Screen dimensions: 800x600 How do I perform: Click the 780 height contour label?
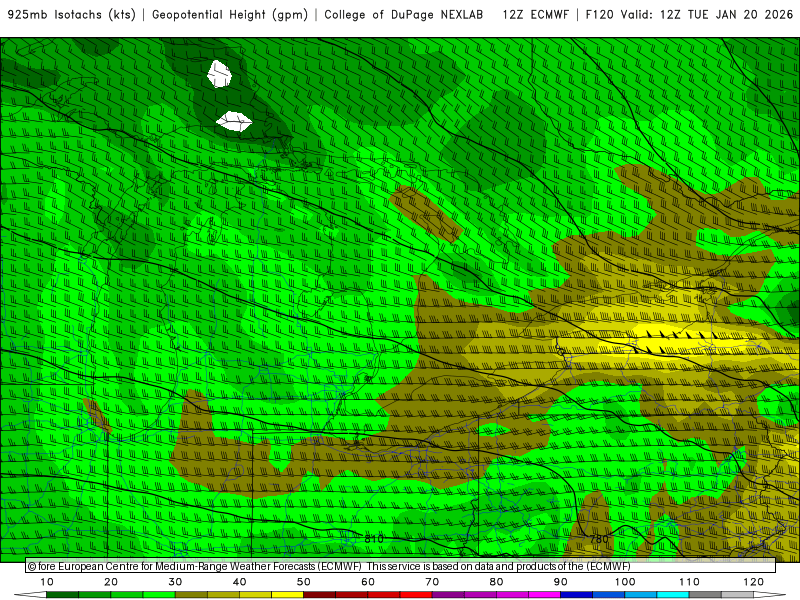[599, 539]
